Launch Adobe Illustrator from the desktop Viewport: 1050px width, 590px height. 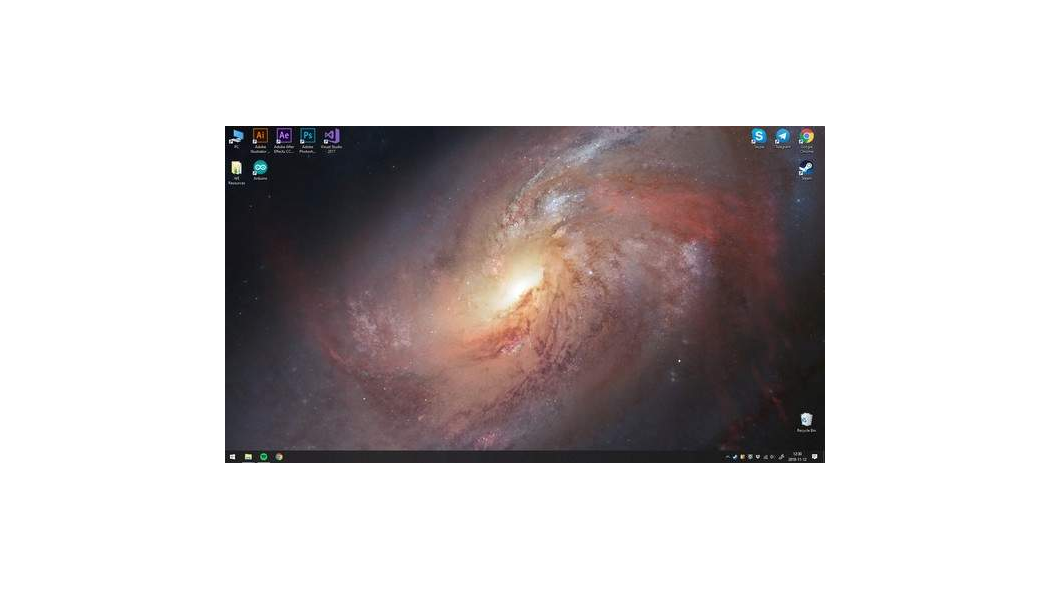click(x=260, y=141)
